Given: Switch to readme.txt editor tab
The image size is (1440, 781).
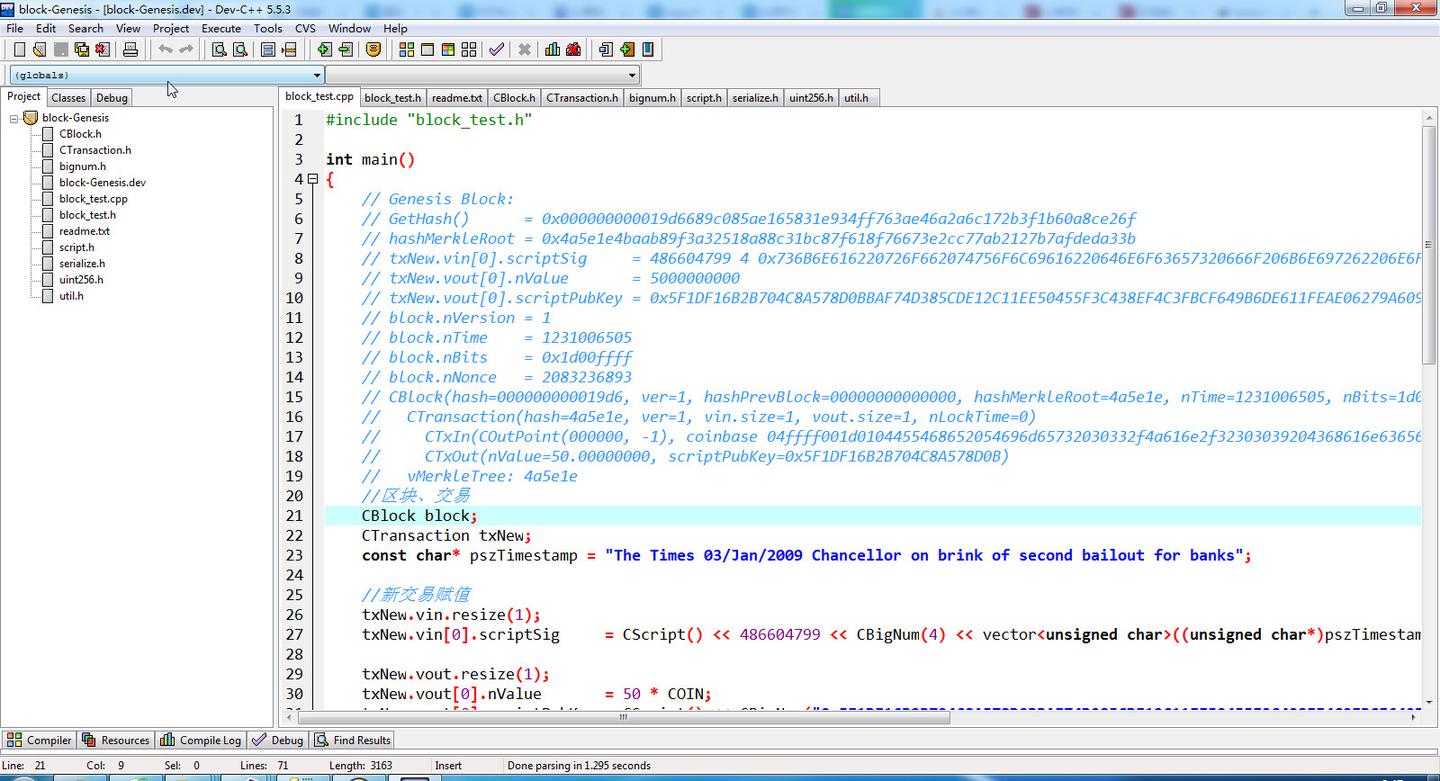Looking at the screenshot, I should [457, 98].
